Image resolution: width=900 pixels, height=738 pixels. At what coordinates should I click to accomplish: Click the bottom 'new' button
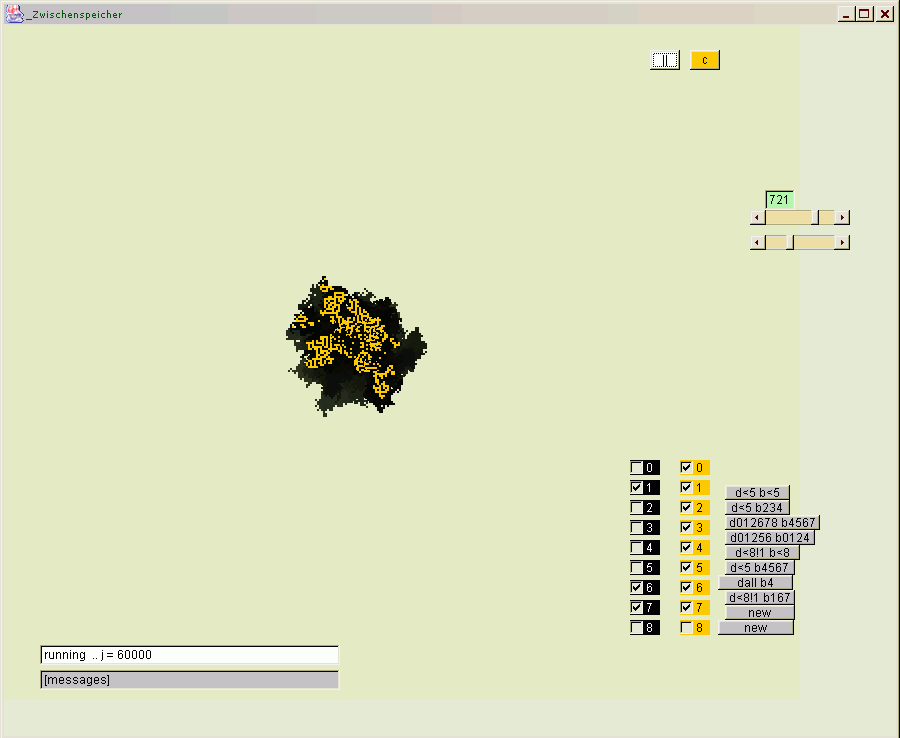(x=755, y=627)
